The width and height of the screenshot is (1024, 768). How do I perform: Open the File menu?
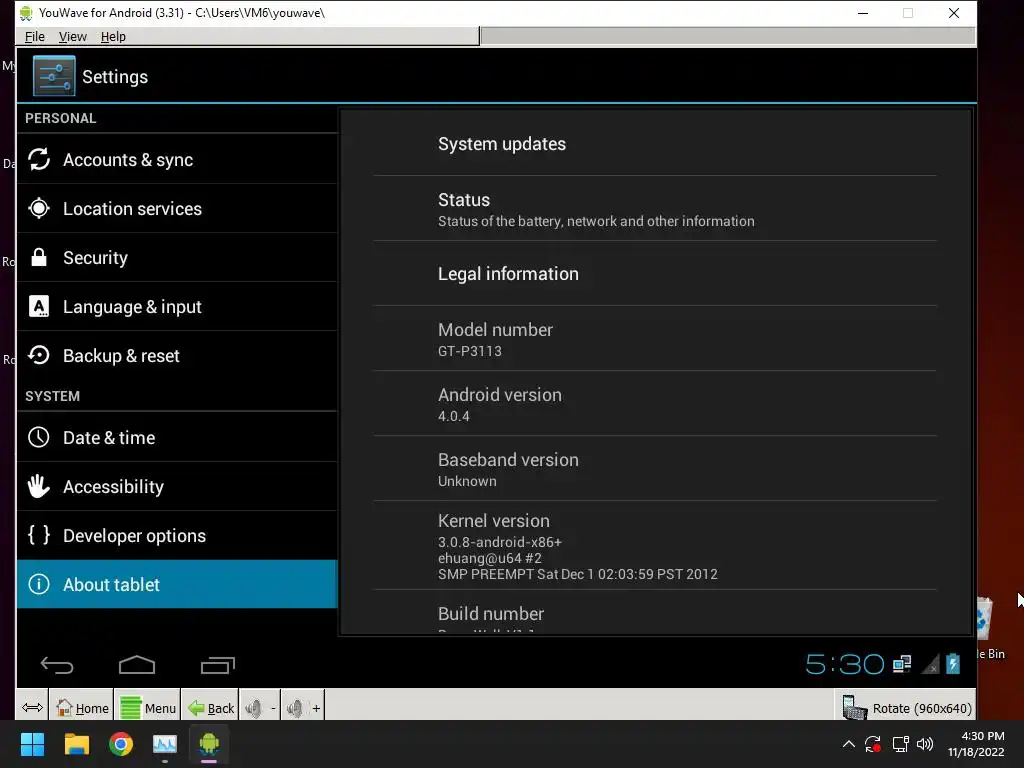[x=35, y=37]
